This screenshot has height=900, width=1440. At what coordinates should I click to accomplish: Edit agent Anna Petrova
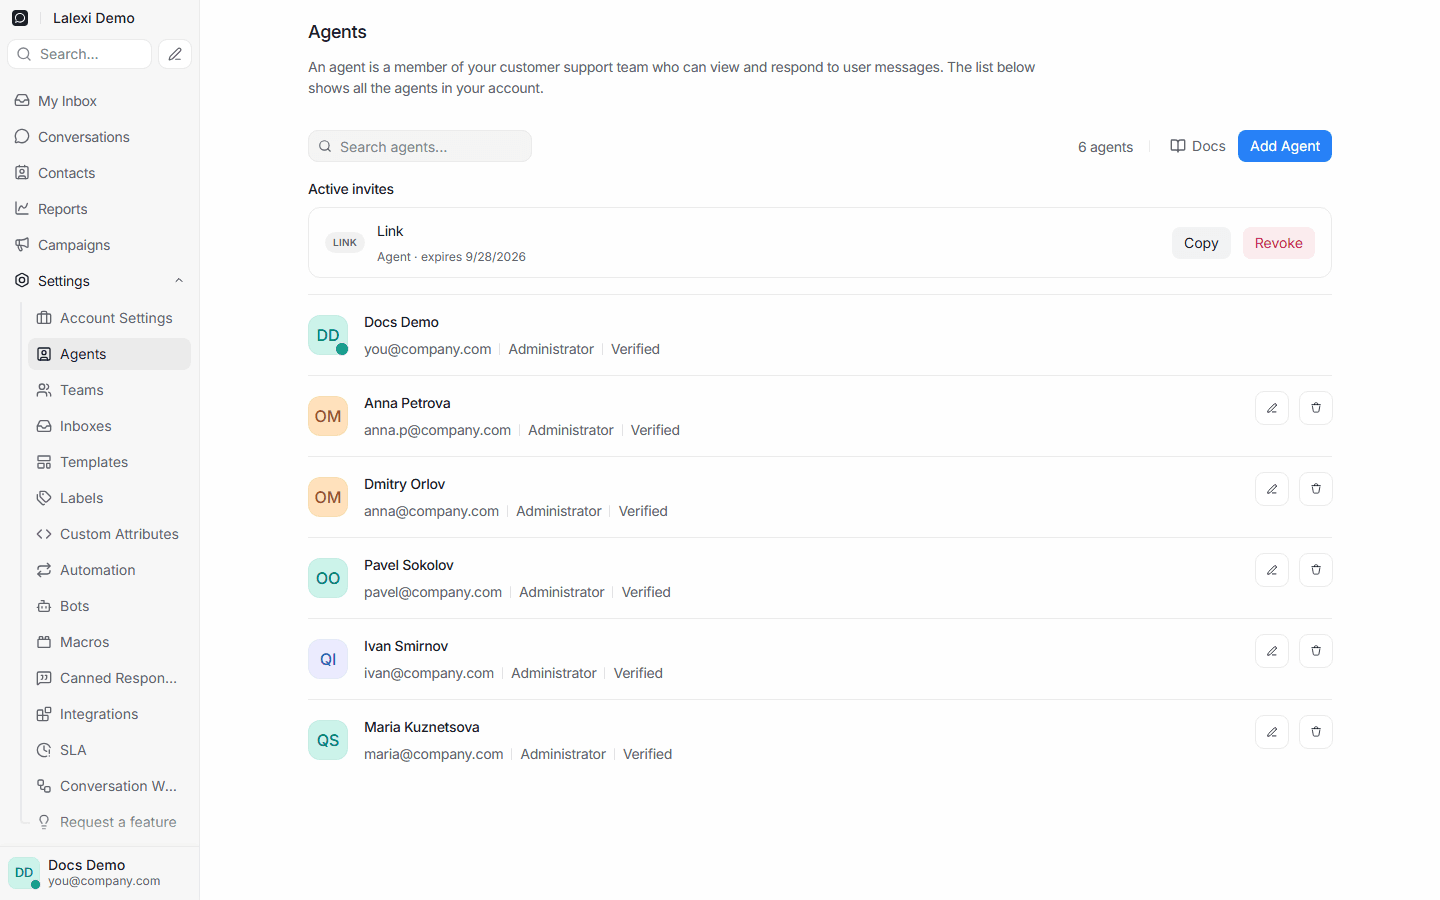point(1272,408)
